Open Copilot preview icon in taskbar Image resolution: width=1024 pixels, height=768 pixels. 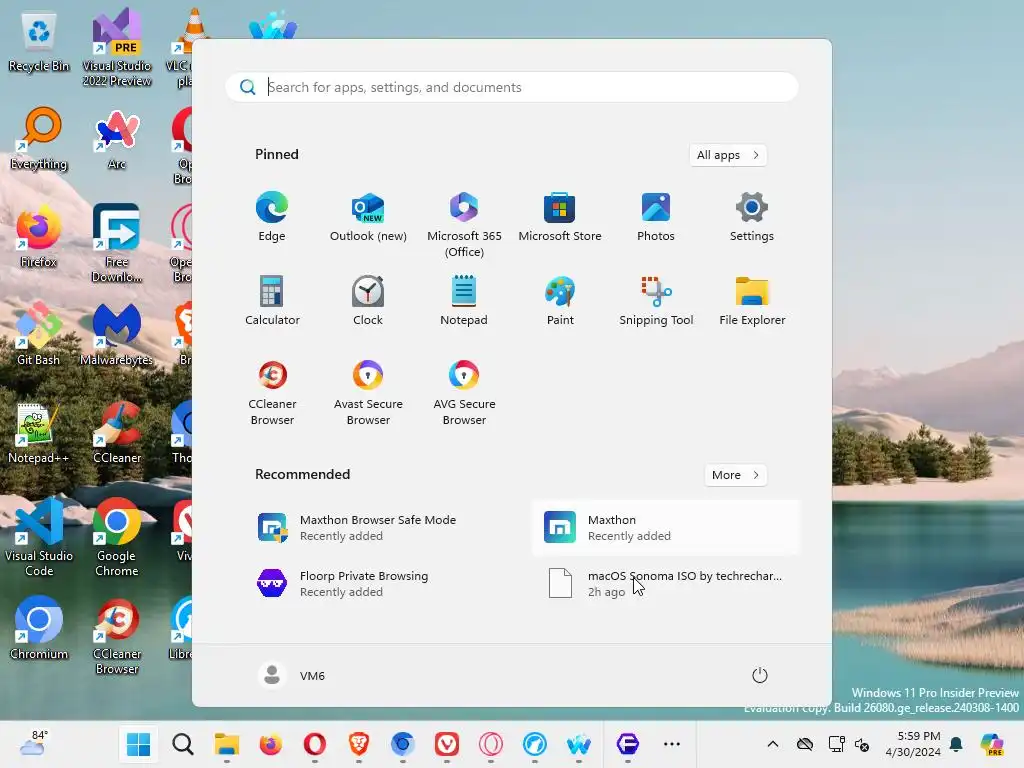tap(993, 744)
